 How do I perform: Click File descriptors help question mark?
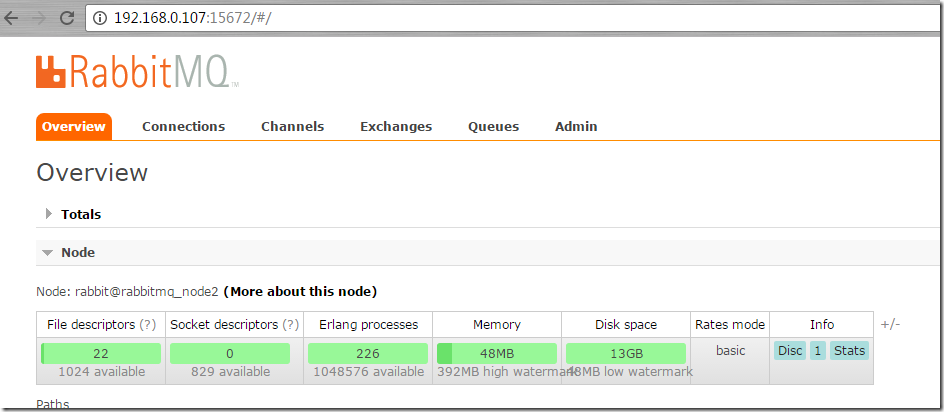click(x=147, y=324)
